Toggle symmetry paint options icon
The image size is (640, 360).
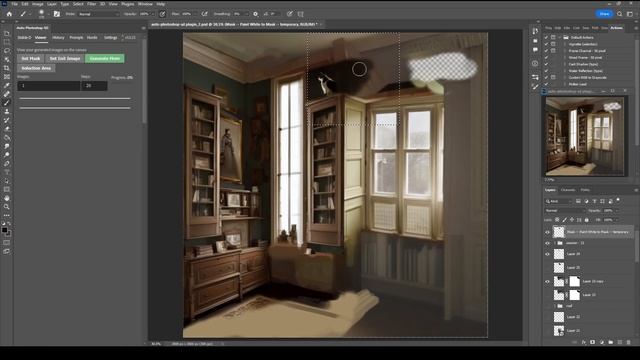[x=301, y=14]
